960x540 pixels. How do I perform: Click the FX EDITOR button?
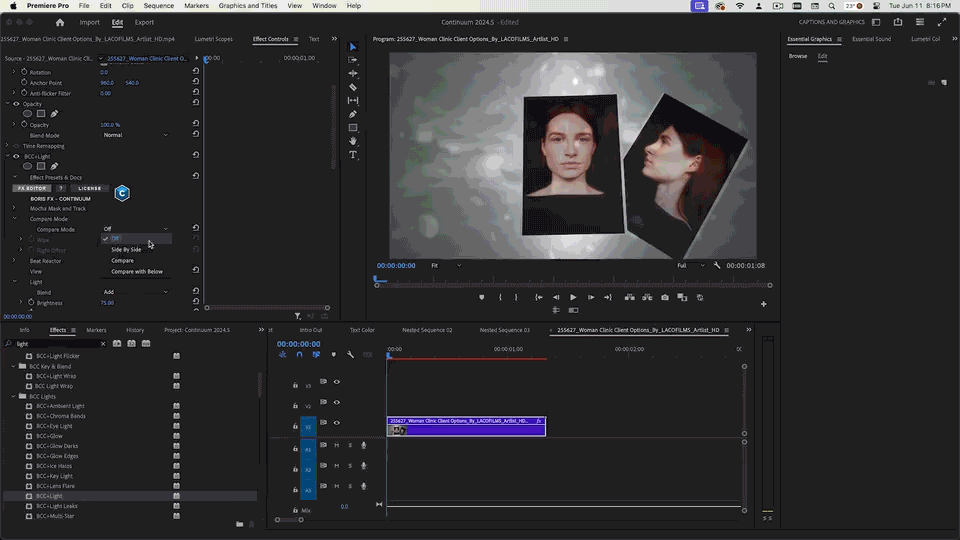pos(31,188)
